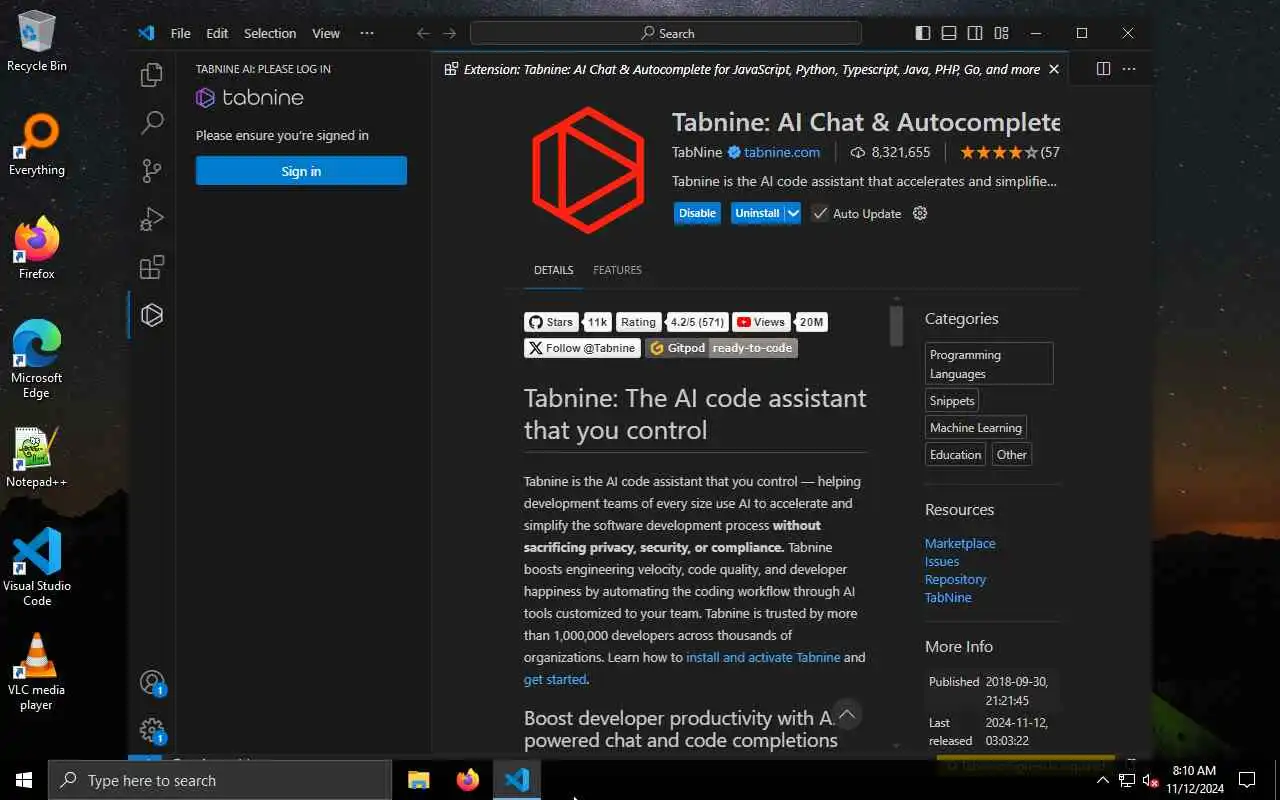Screen dimensions: 1280x800
Task: Open the Accounts icon in activity bar
Action: click(152, 683)
